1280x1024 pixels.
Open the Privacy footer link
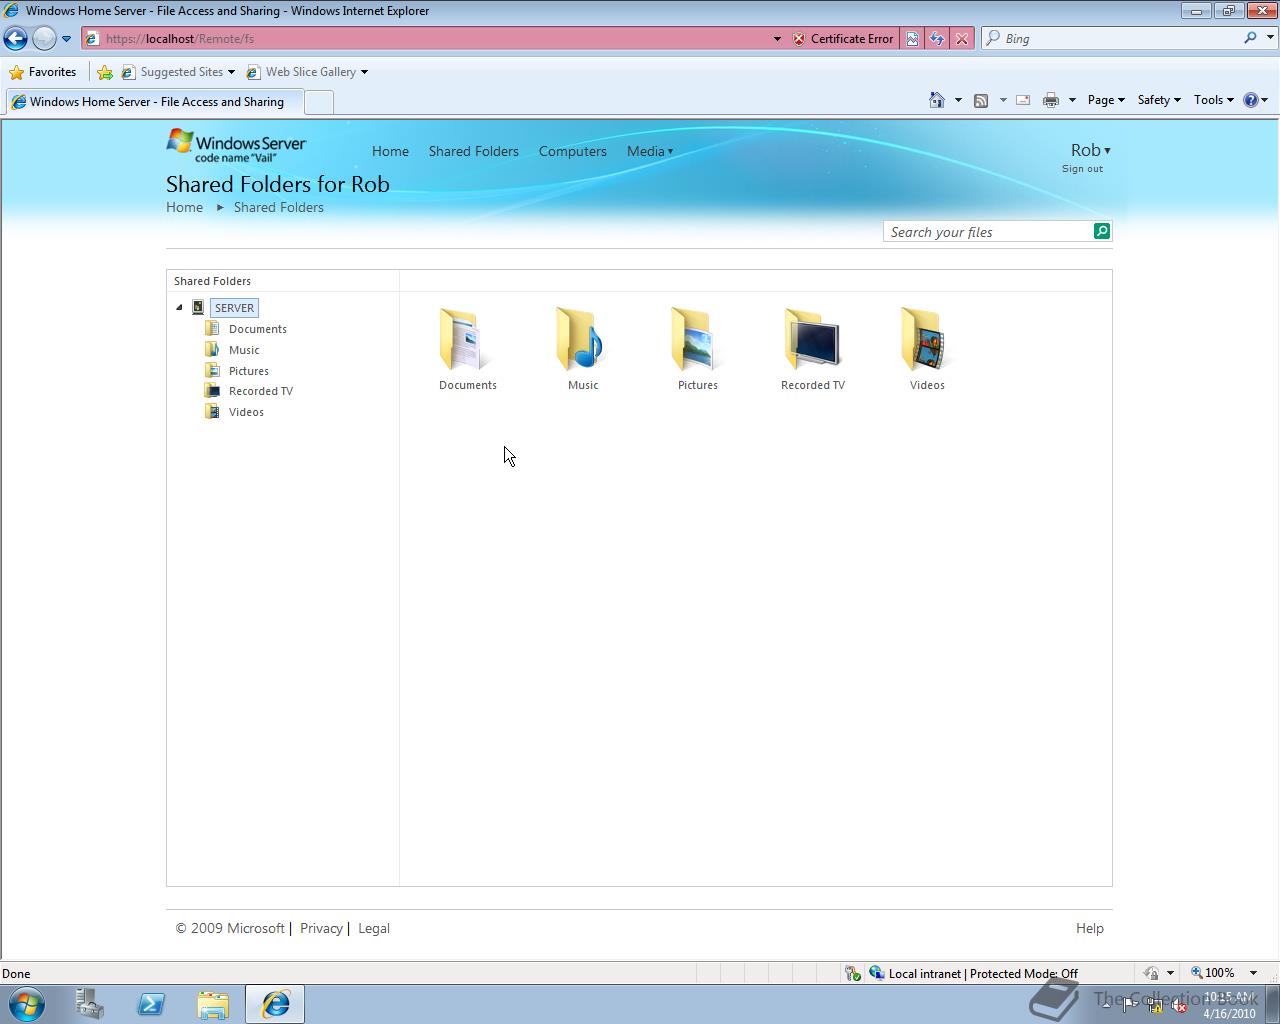[321, 928]
